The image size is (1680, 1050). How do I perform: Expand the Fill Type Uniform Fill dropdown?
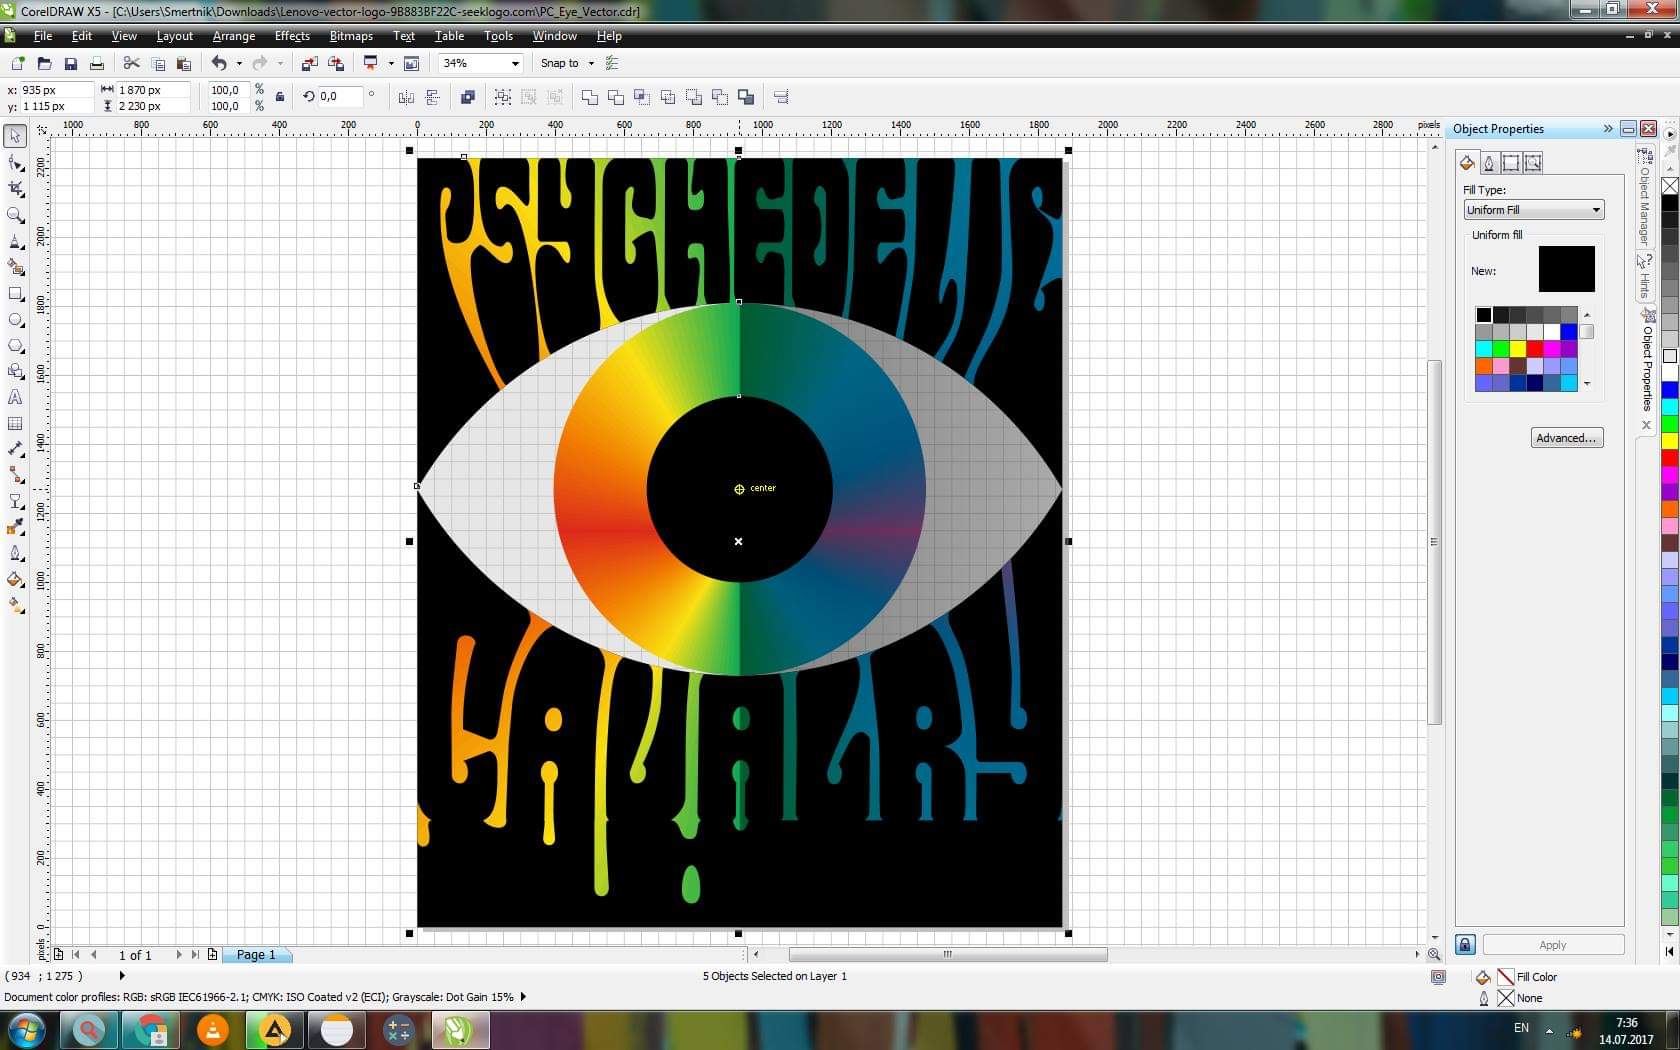(1534, 210)
